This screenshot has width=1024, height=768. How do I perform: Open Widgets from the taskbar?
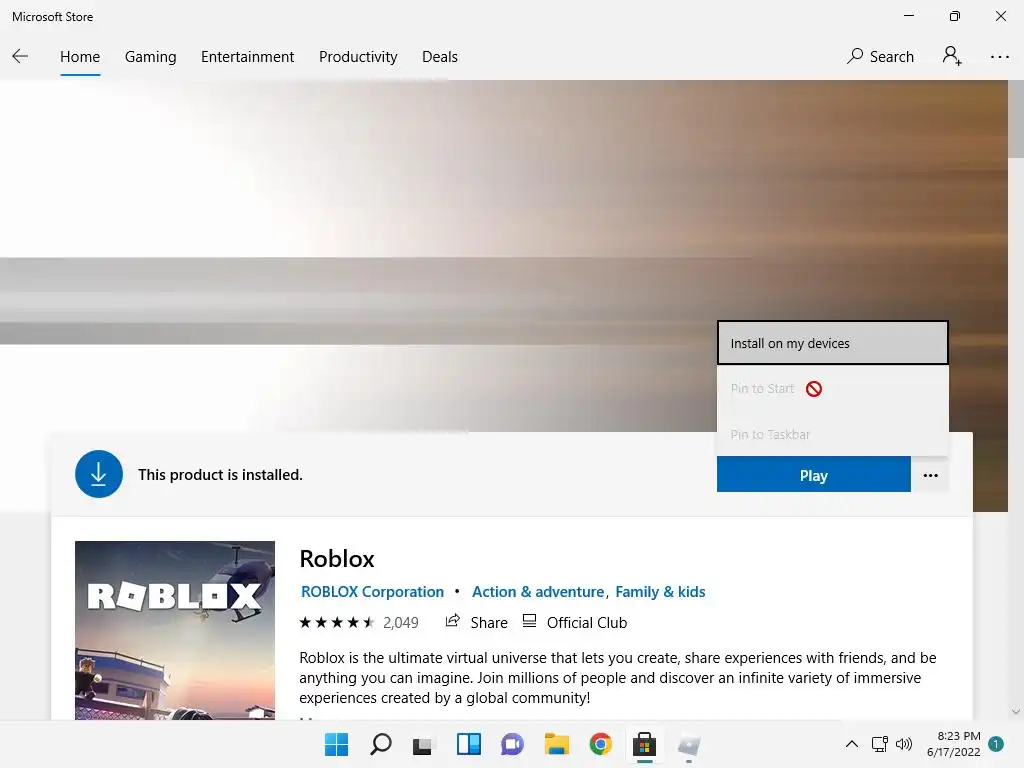pyautogui.click(x=468, y=744)
